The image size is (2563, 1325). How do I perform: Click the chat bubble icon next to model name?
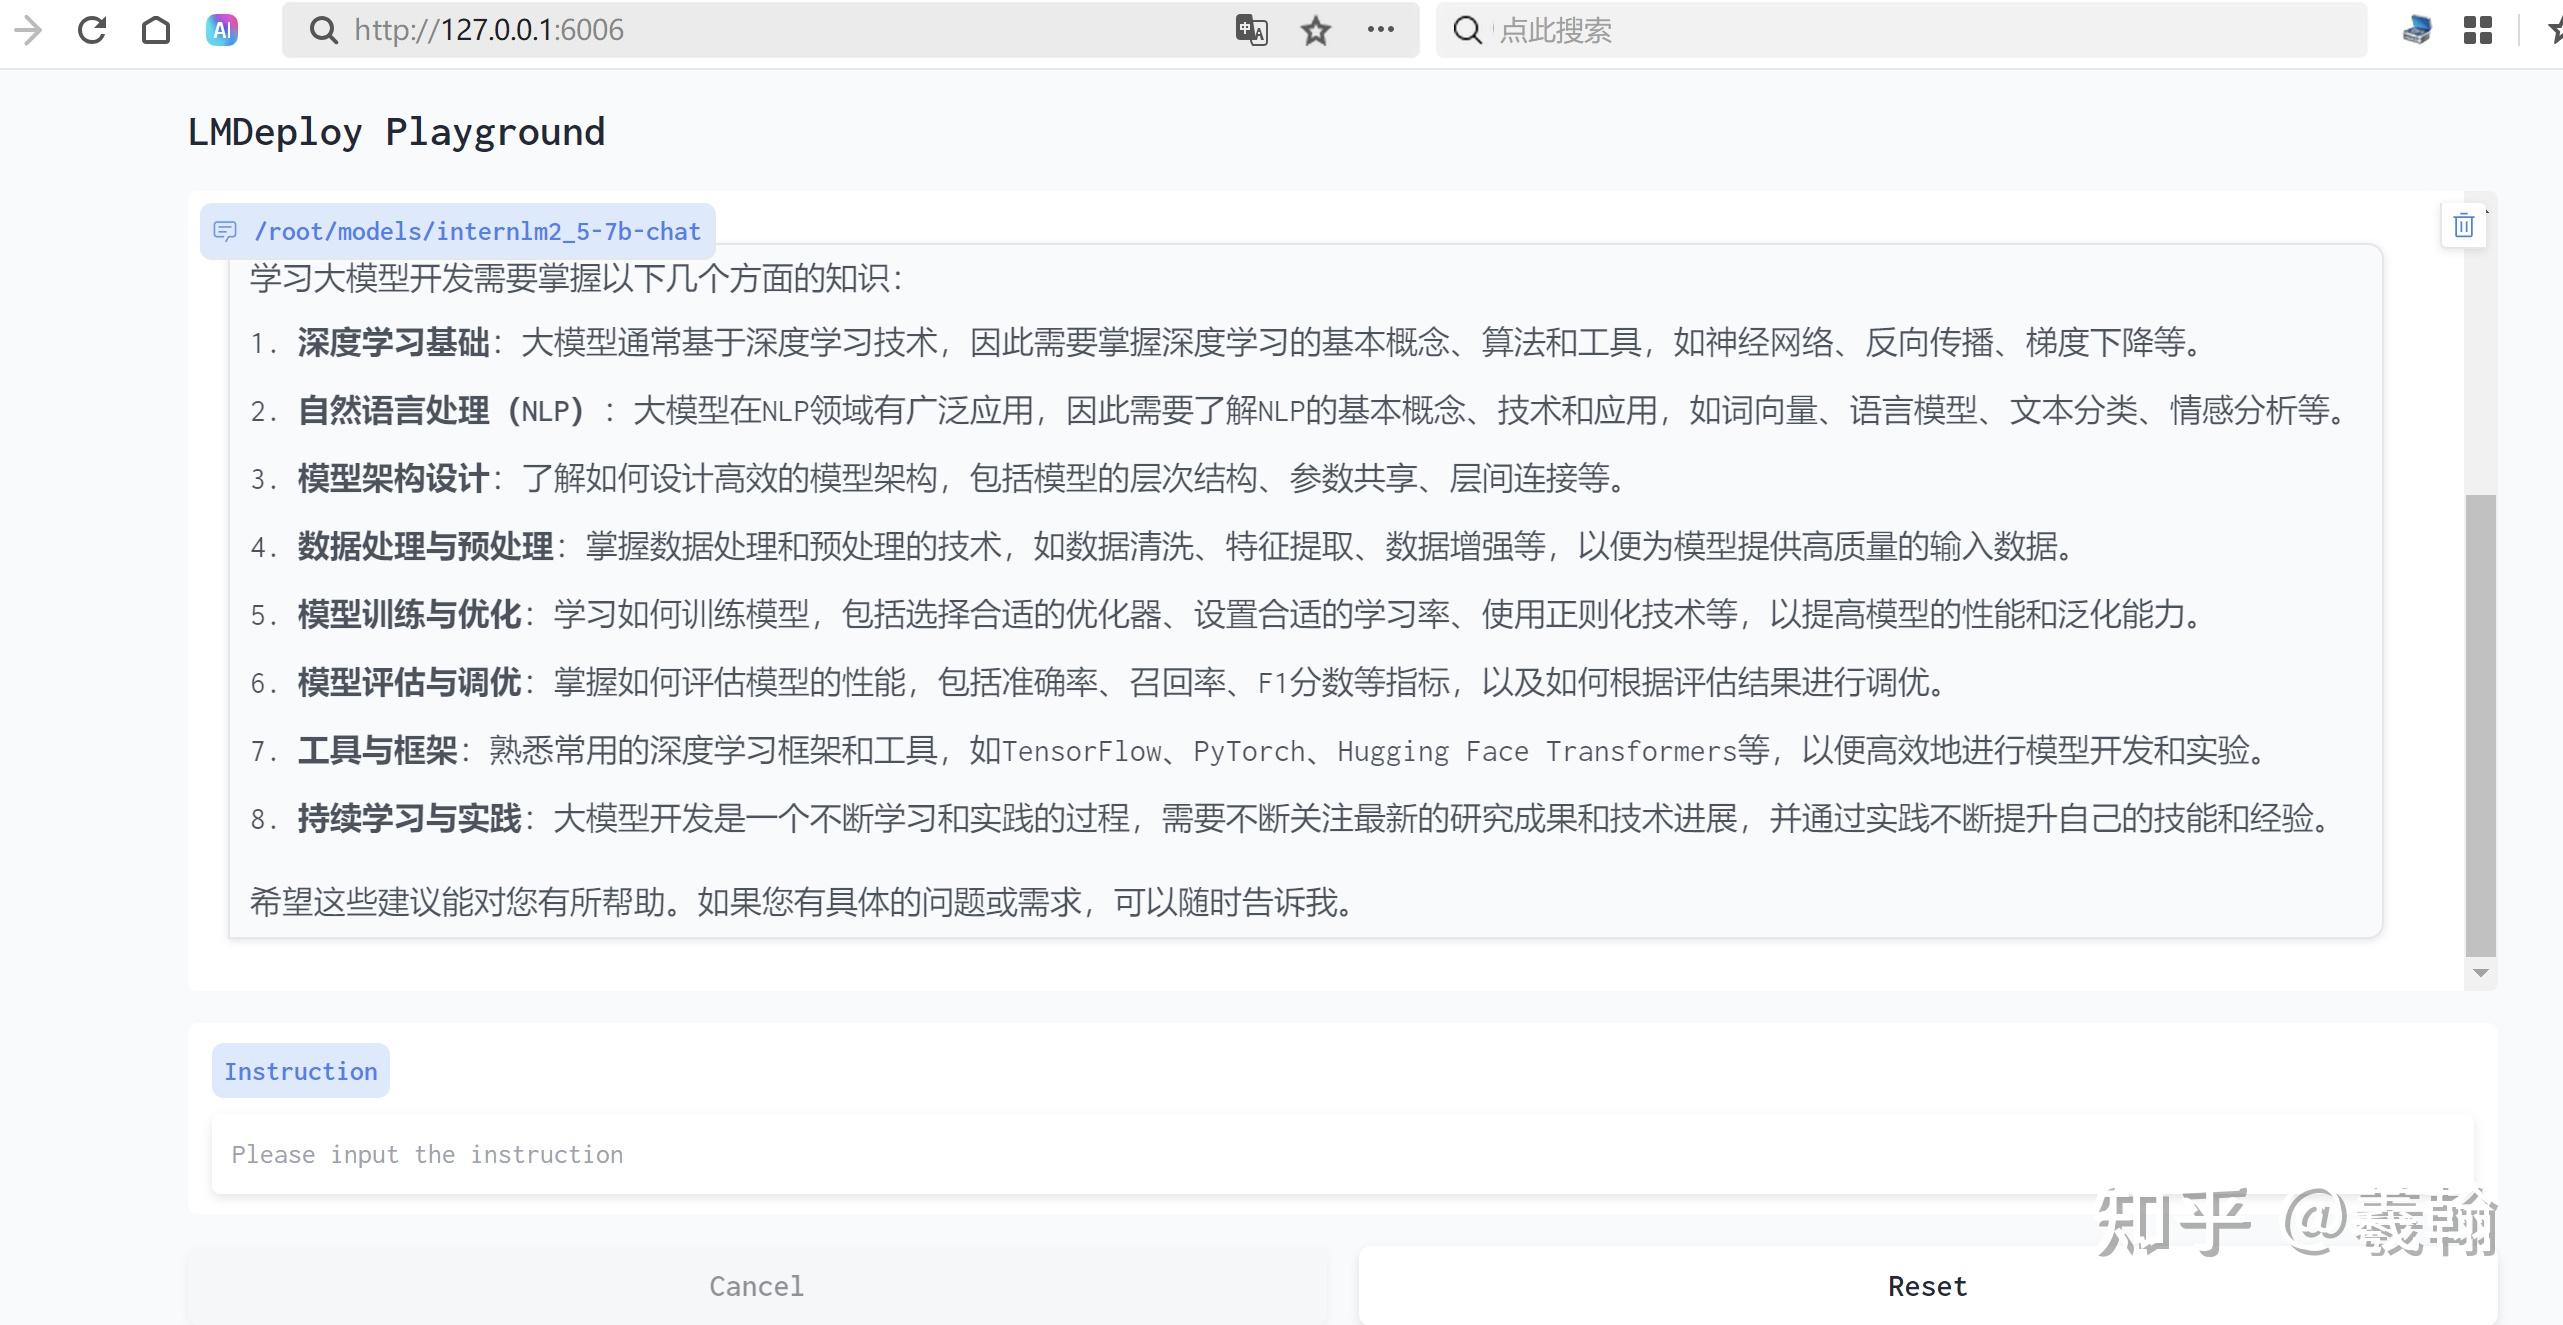[x=224, y=231]
